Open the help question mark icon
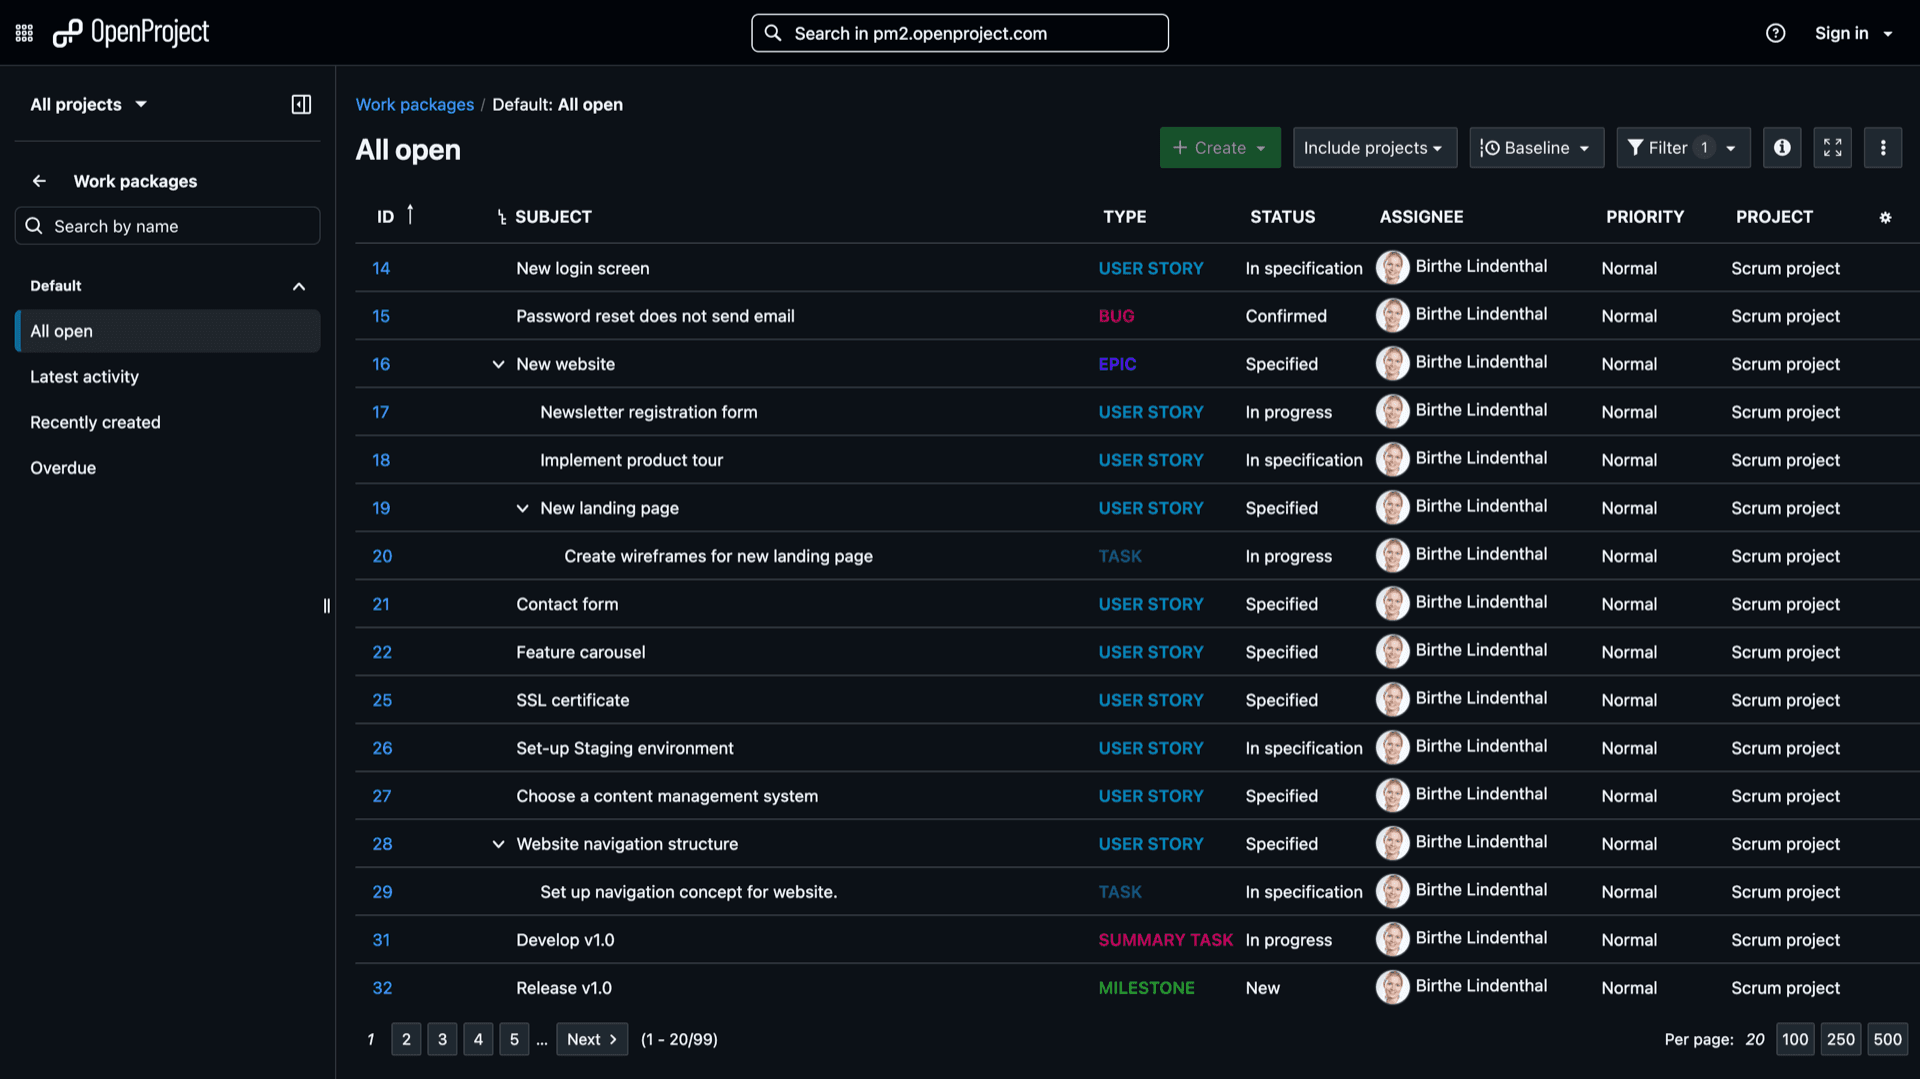This screenshot has height=1079, width=1920. click(1775, 33)
